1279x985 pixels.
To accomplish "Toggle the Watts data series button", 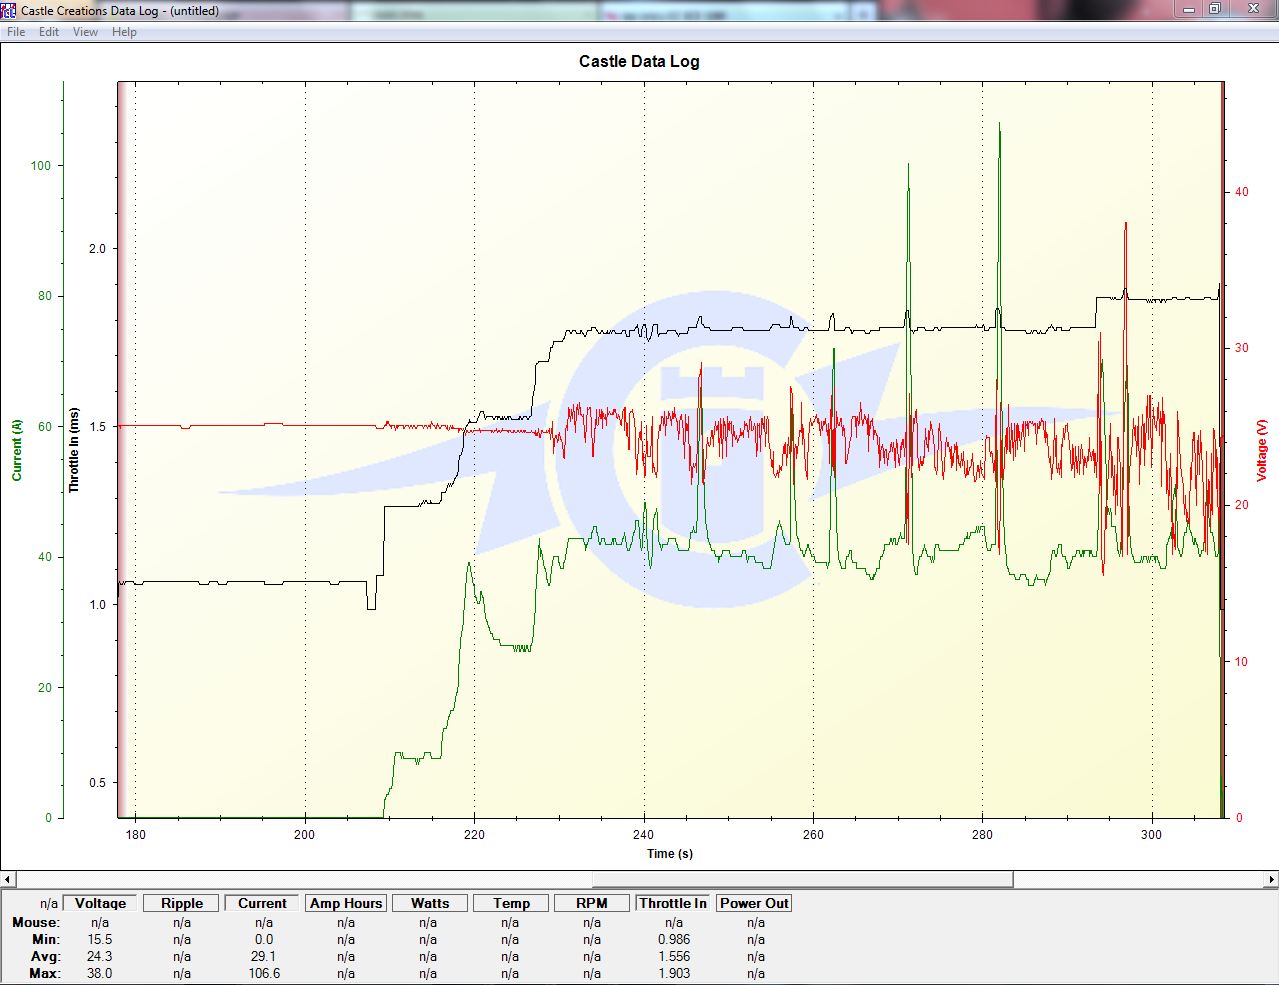I will point(430,903).
